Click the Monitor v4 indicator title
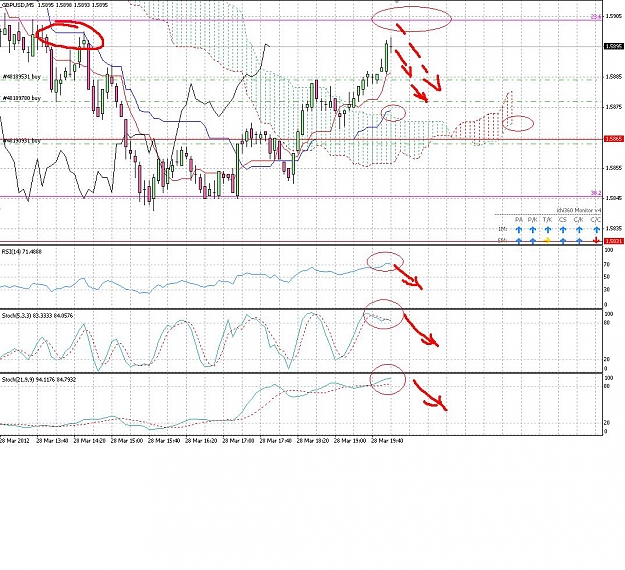This screenshot has width=625, height=570. (x=579, y=210)
